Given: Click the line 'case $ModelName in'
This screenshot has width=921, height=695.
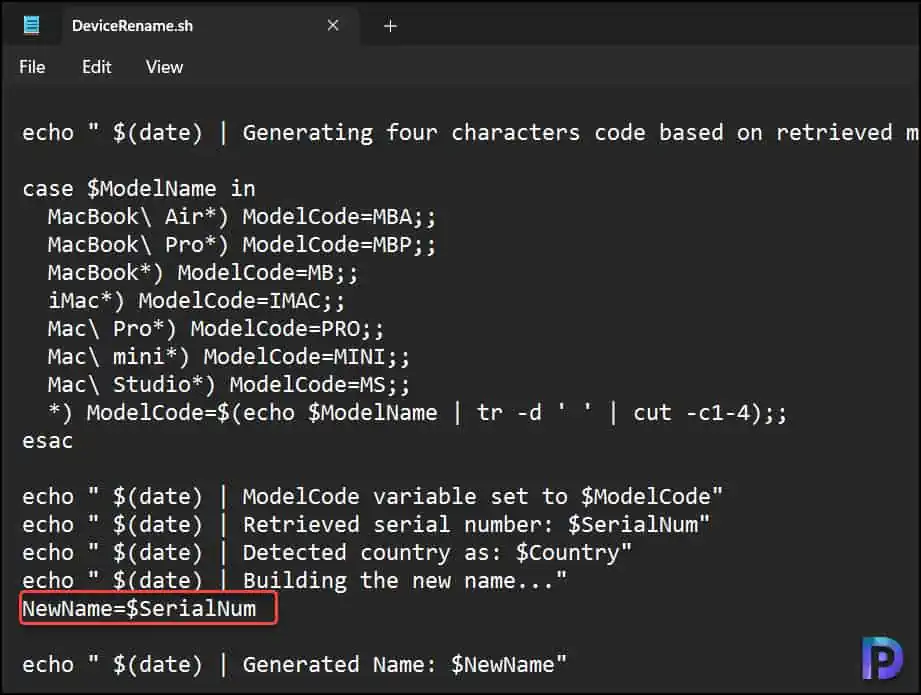Looking at the screenshot, I should coord(139,189).
